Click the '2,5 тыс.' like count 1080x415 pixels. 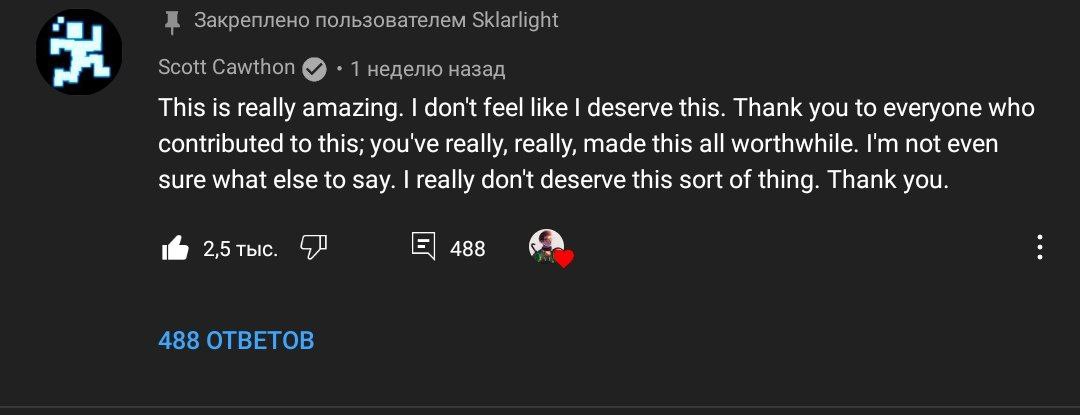tap(240, 249)
